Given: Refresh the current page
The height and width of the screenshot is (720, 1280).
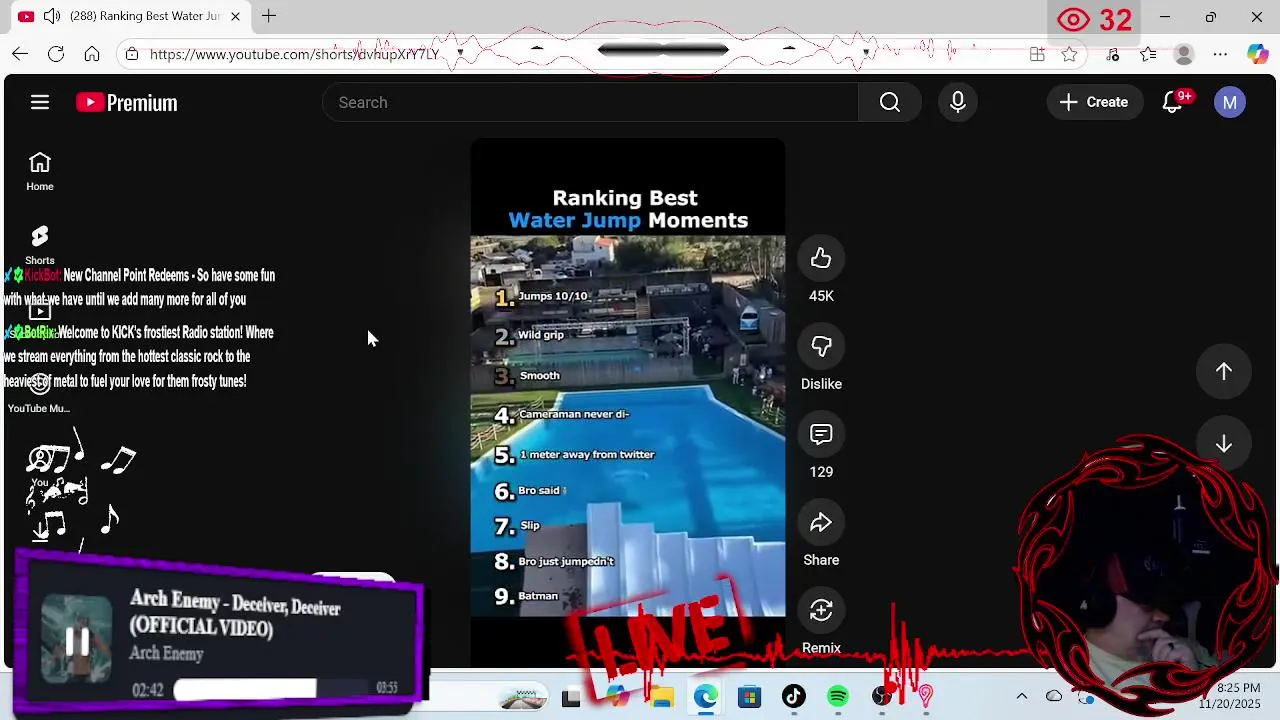Looking at the screenshot, I should point(56,54).
